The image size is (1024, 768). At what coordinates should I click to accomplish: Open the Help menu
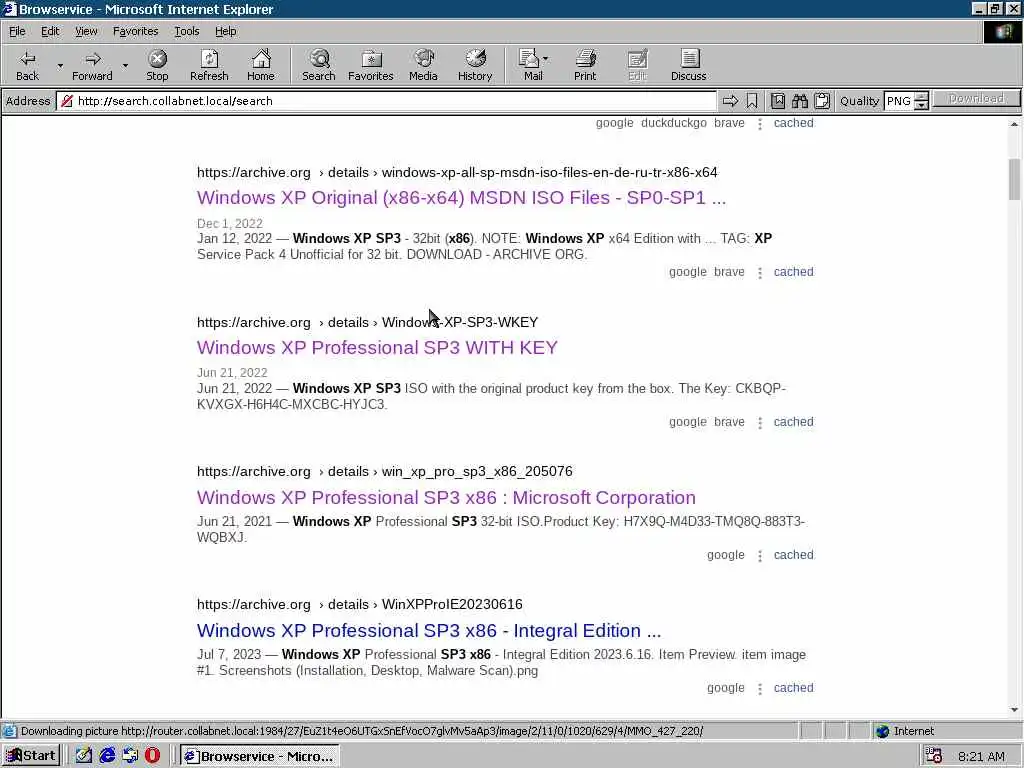pyautogui.click(x=225, y=31)
